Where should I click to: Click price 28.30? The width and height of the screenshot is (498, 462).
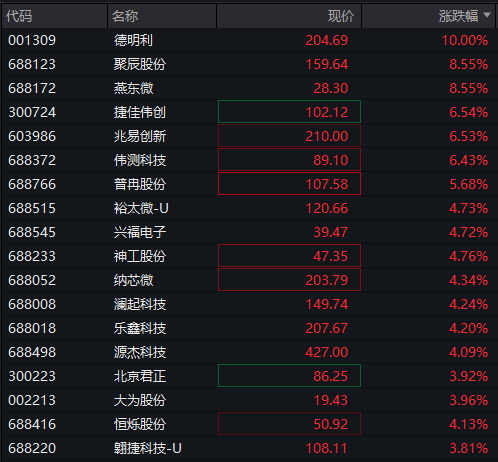331,88
